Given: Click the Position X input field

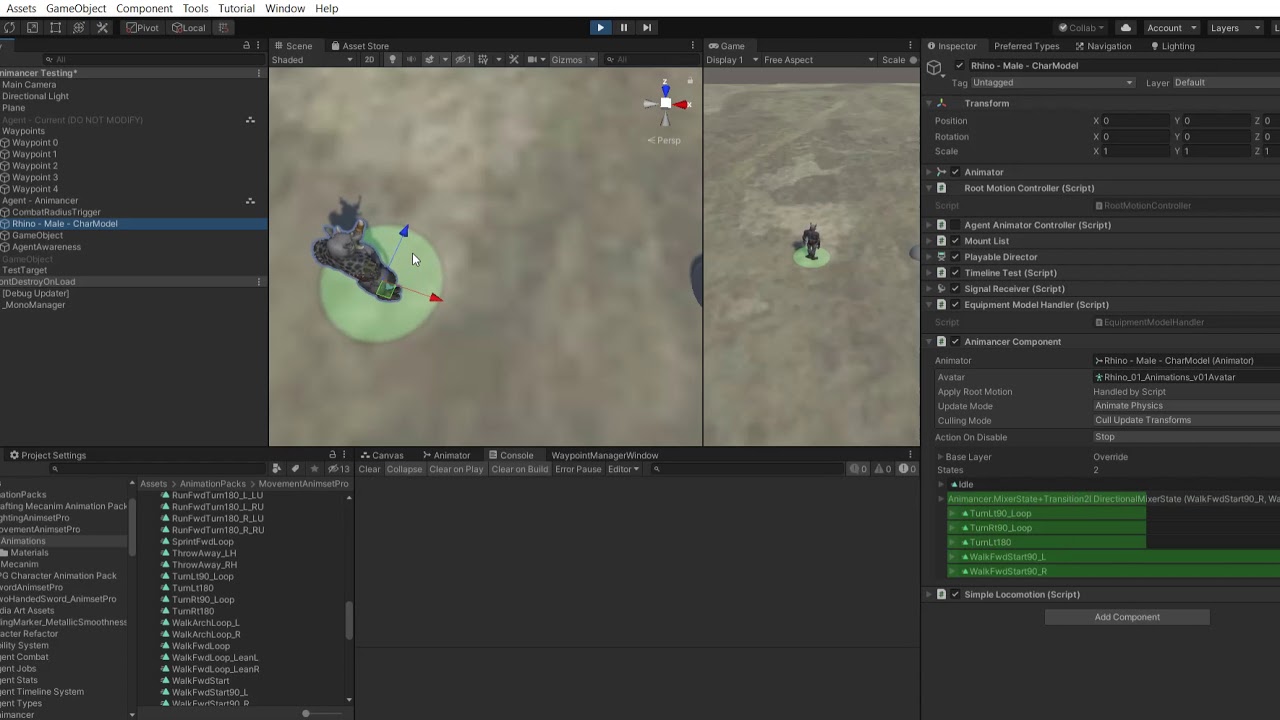Looking at the screenshot, I should click(1136, 121).
